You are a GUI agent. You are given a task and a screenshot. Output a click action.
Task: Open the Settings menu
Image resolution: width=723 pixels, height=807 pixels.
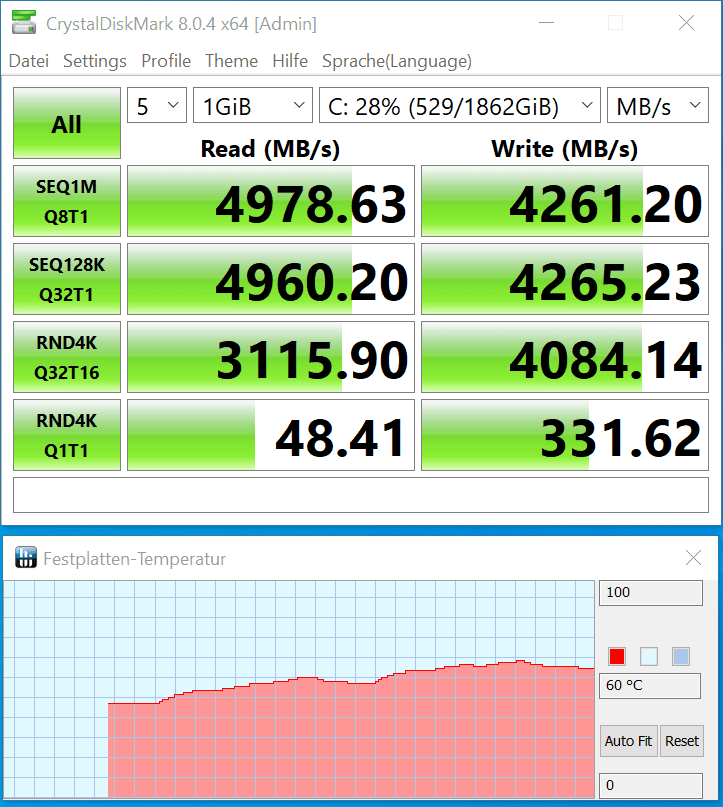[x=95, y=61]
